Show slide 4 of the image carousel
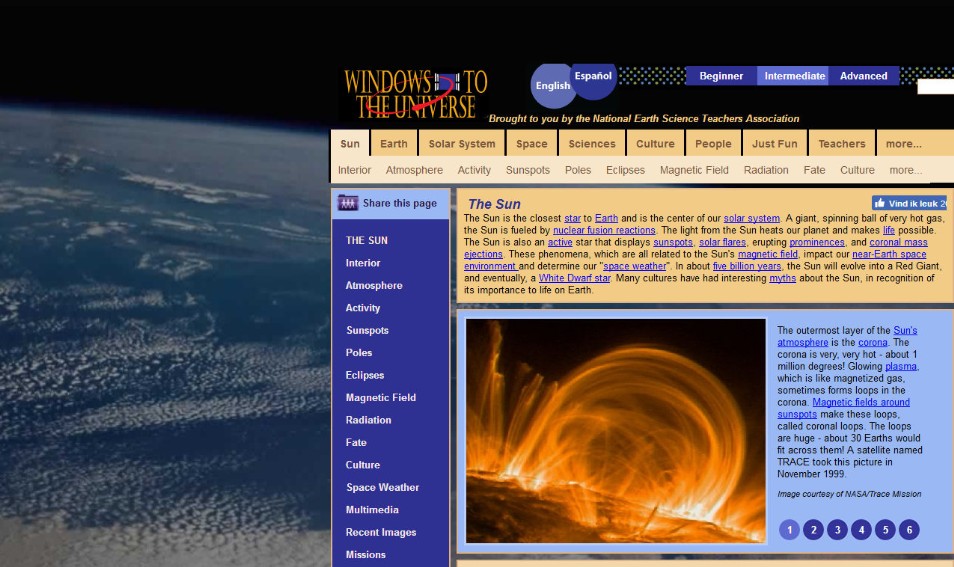 861,530
